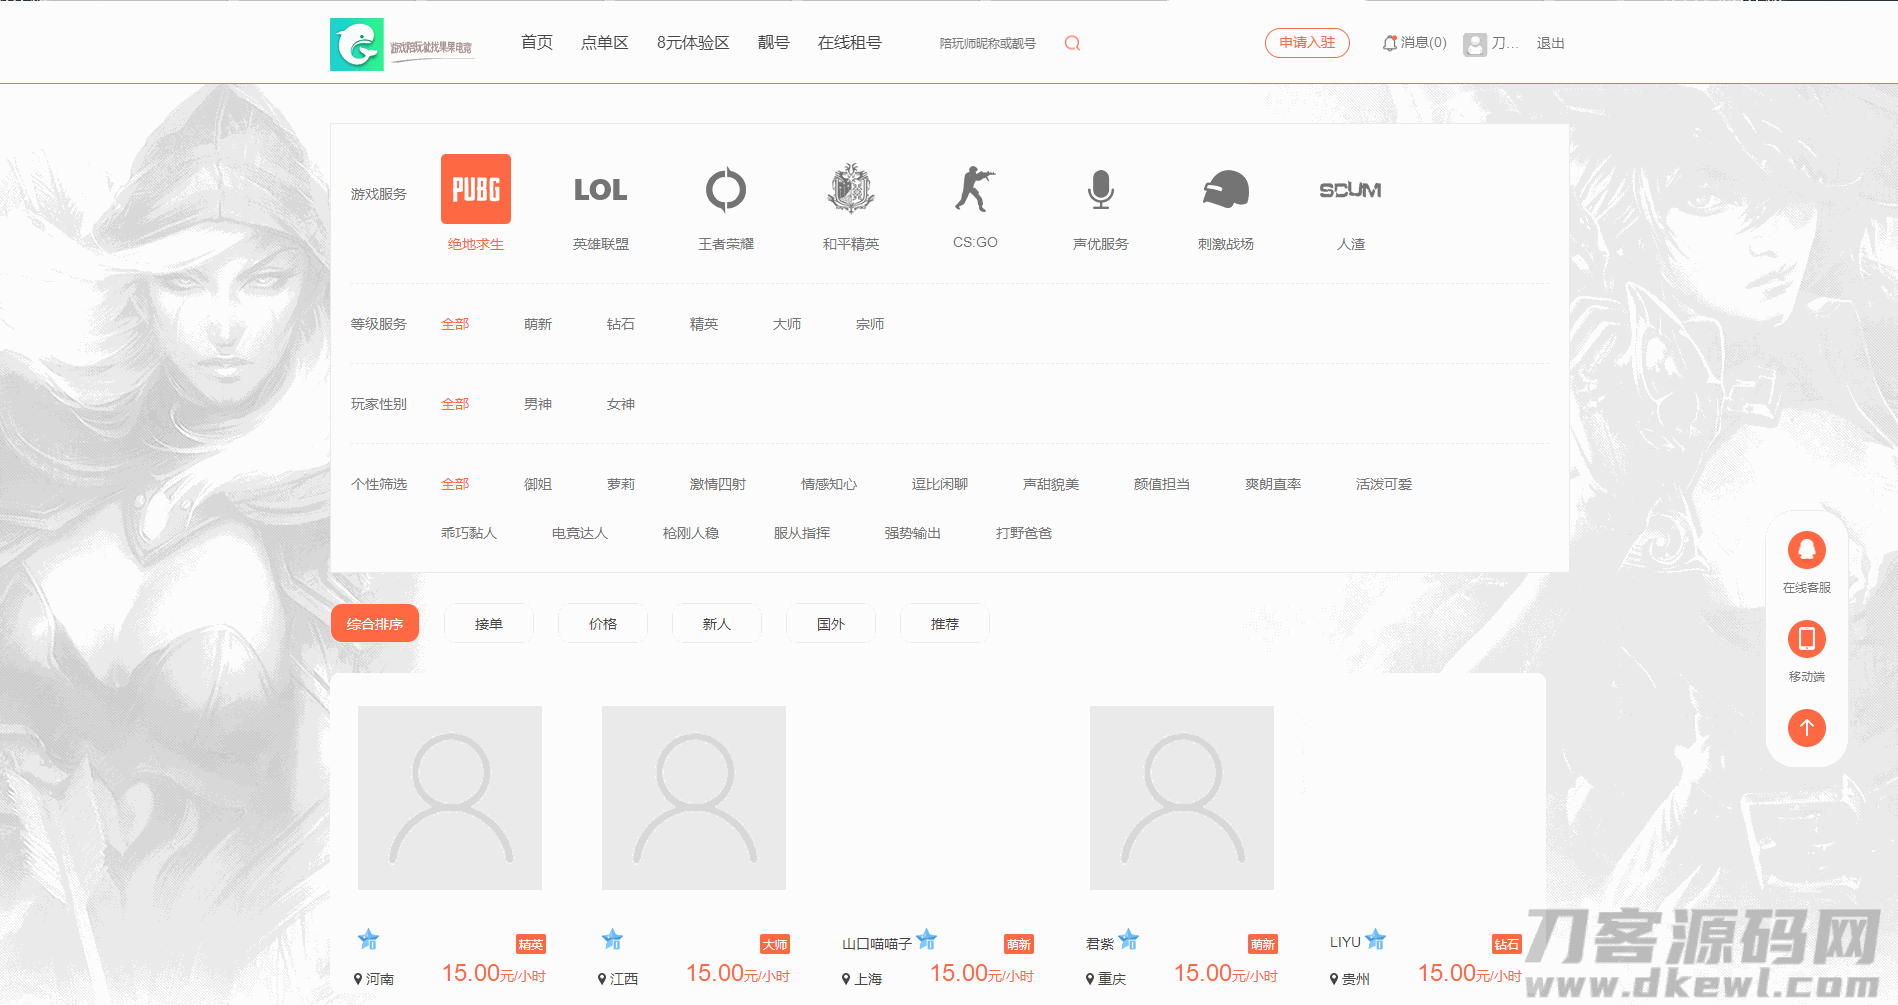Open the 点单区 menu item
The width and height of the screenshot is (1898, 1005).
point(604,43)
